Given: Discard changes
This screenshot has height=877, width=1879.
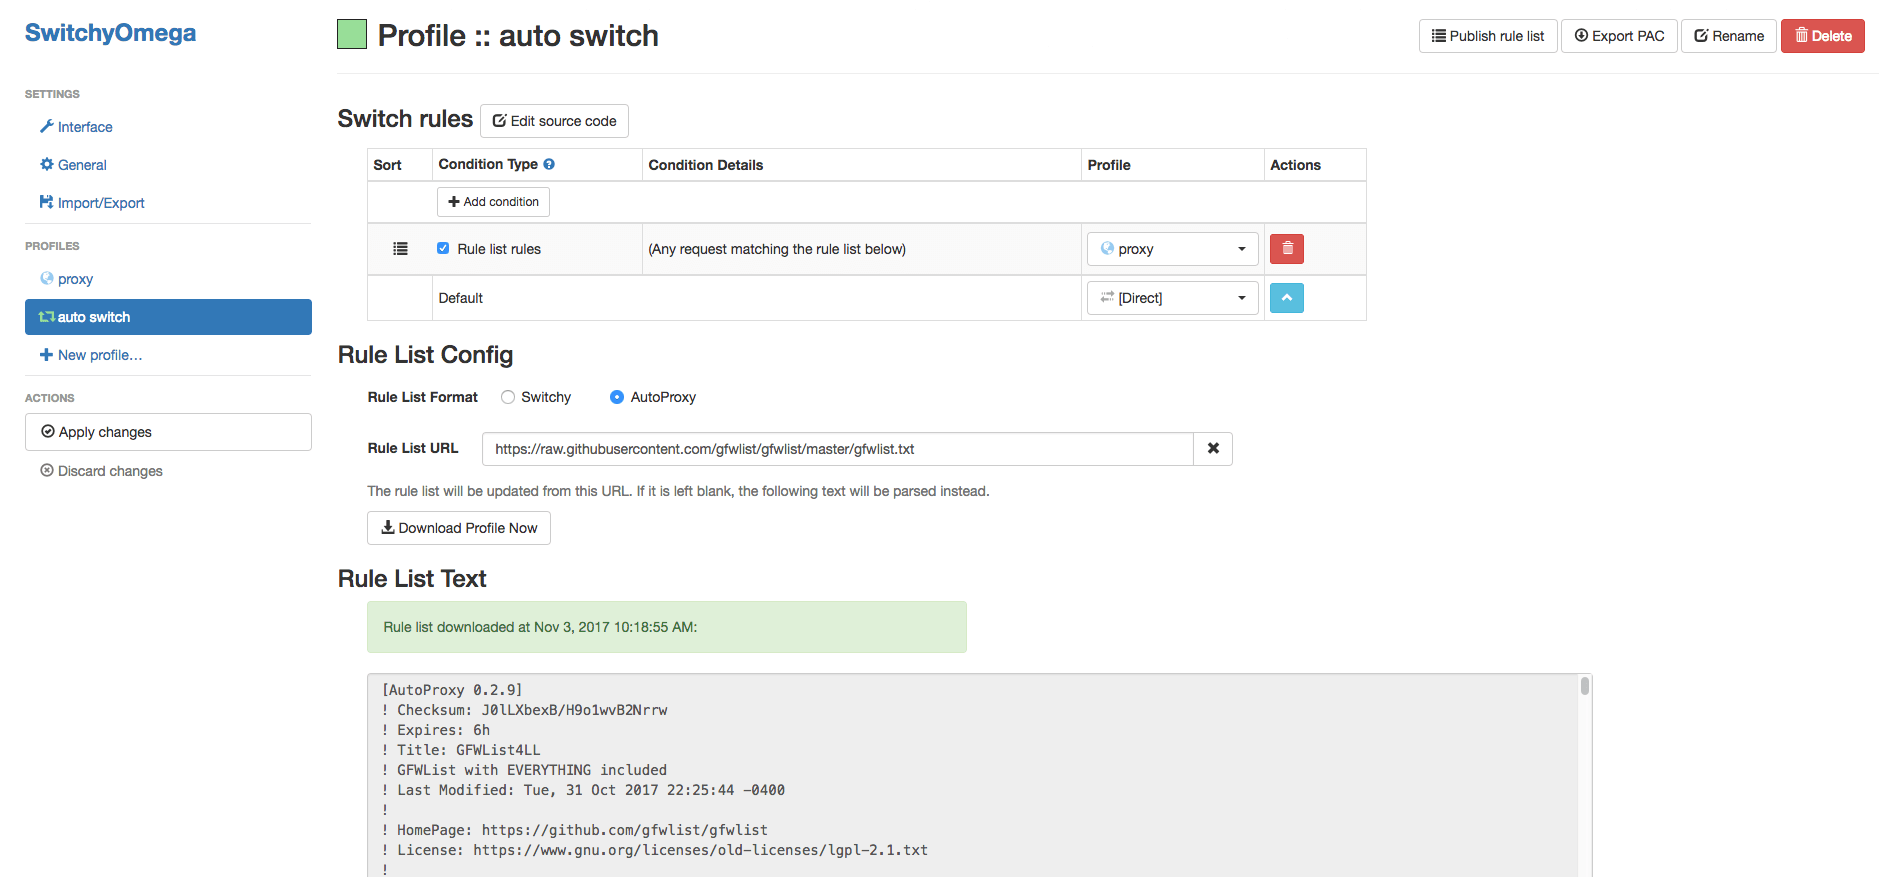Looking at the screenshot, I should coord(101,471).
